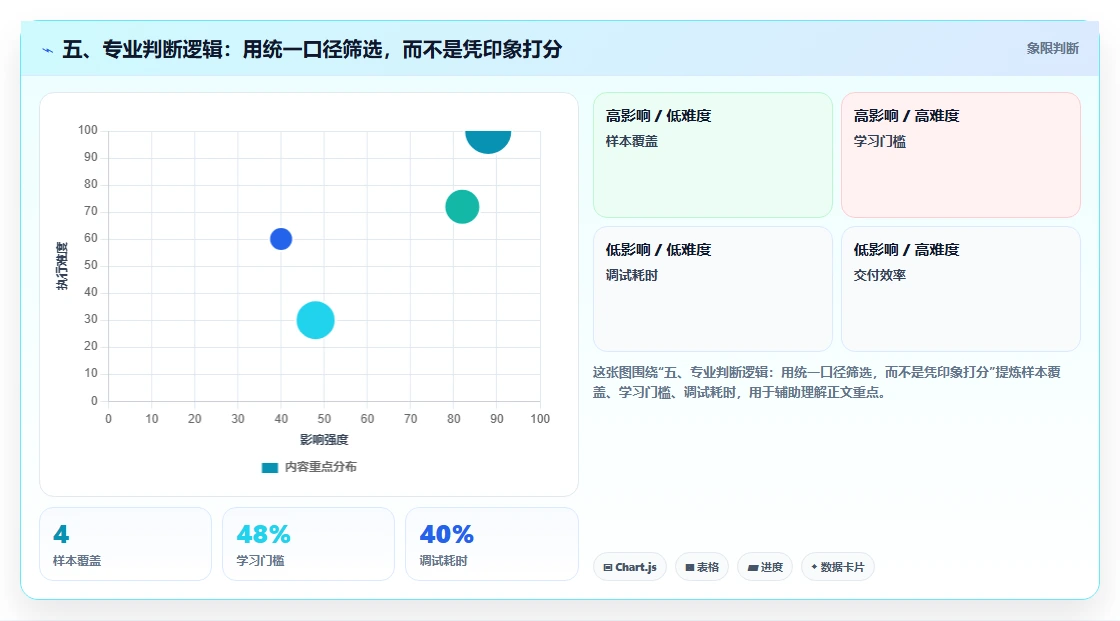This screenshot has height=621, width=1120.
Task: Click the Chart.js tag chip
Action: 630,567
